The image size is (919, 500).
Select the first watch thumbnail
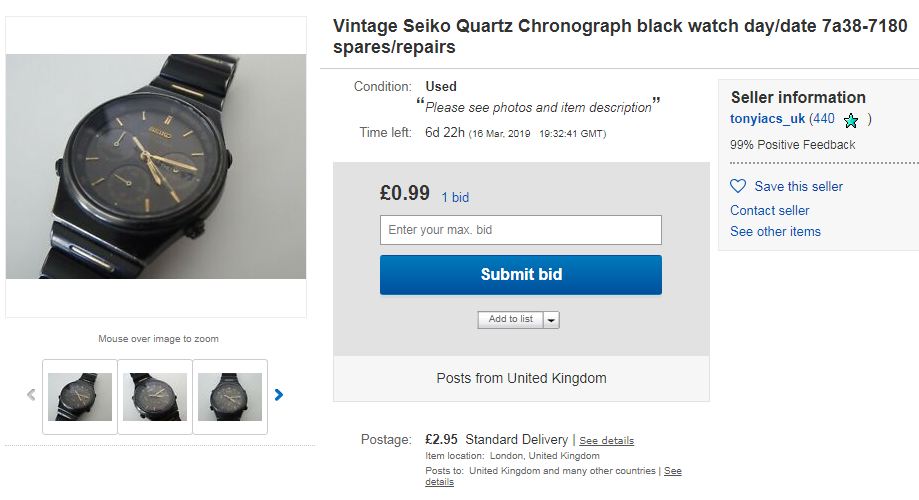tap(80, 396)
